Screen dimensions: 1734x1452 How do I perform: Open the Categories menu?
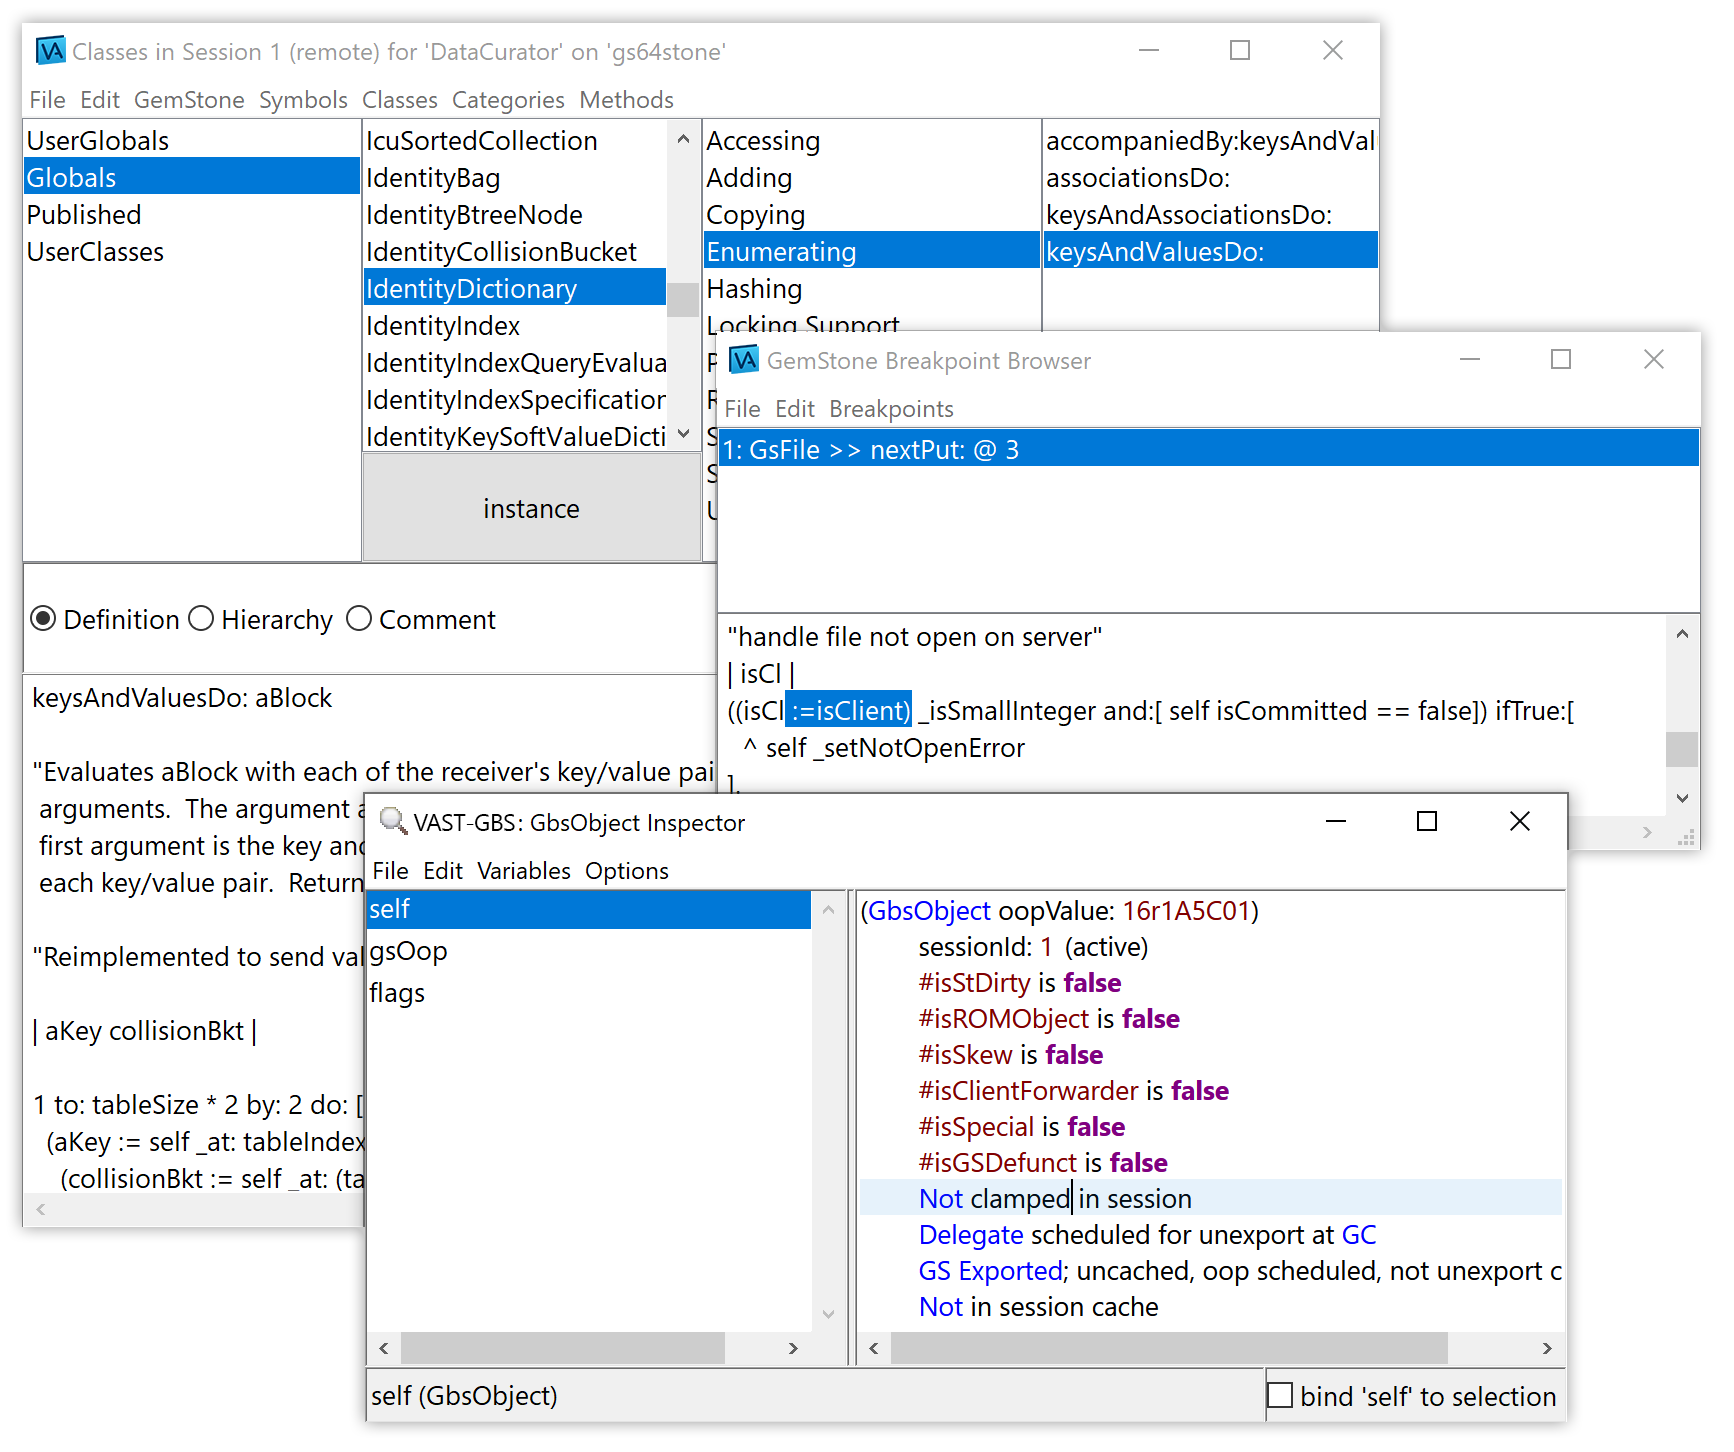coord(508,100)
